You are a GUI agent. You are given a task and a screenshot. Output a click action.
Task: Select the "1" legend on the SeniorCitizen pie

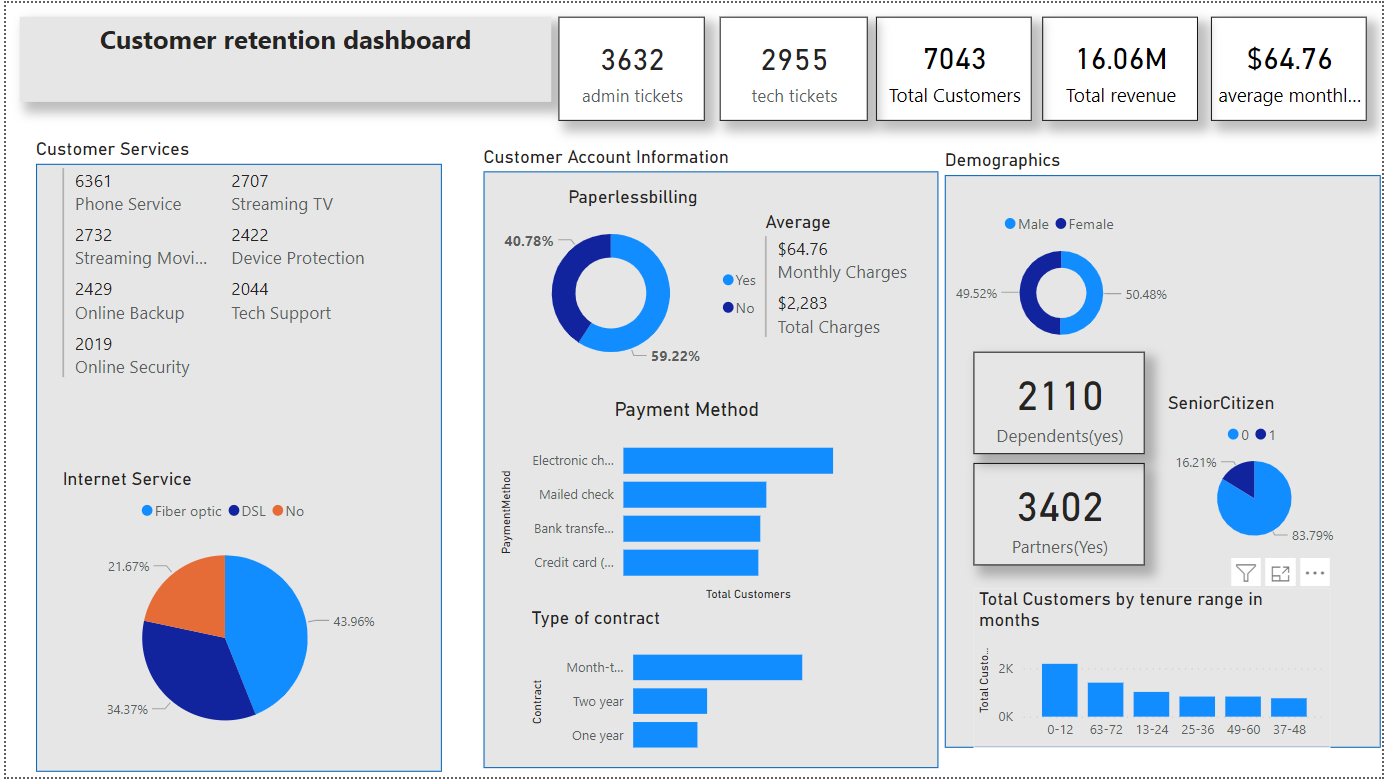click(x=1266, y=435)
